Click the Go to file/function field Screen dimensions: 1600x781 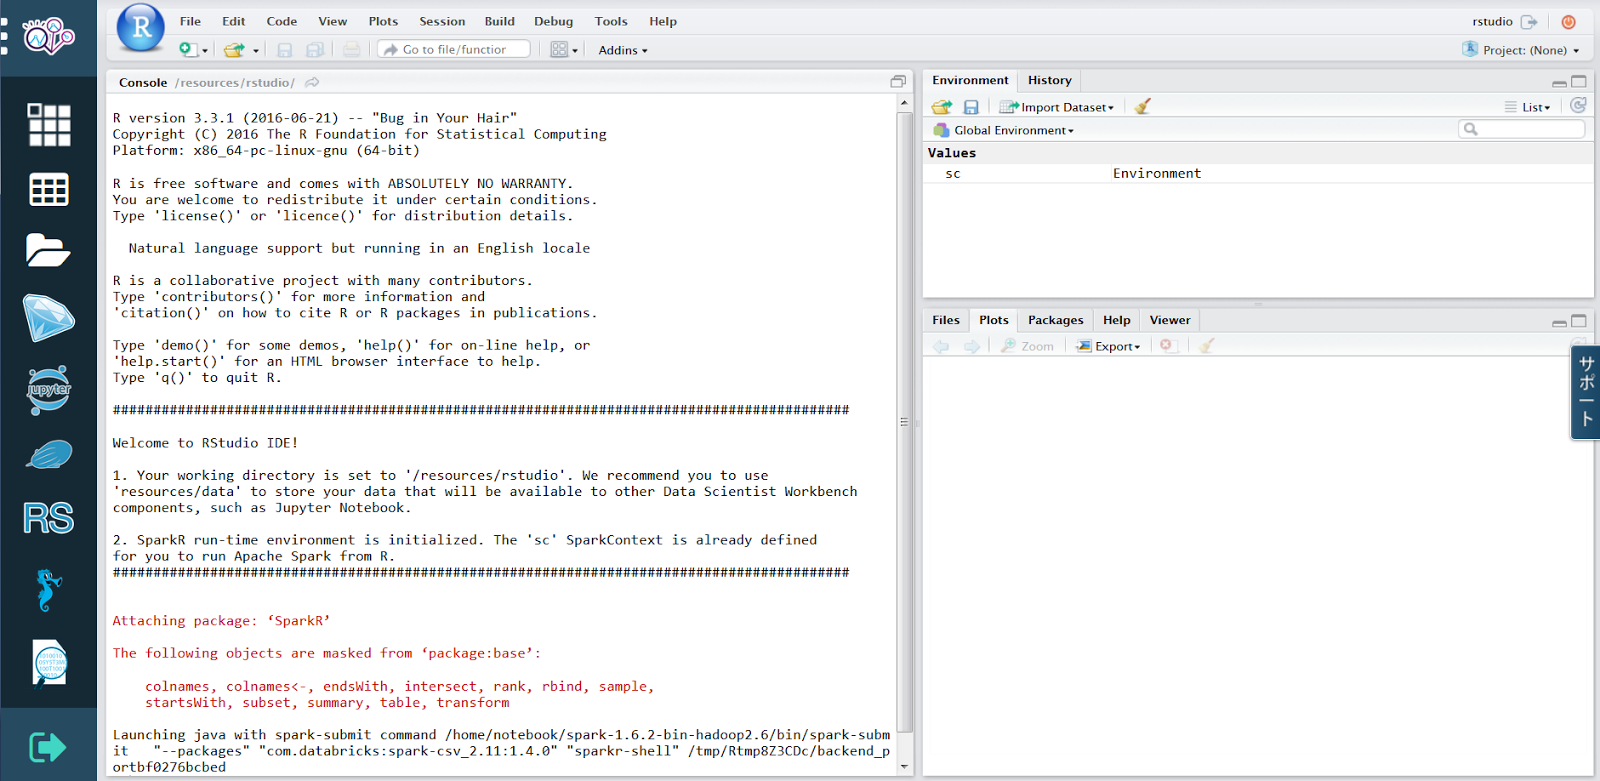[x=454, y=49]
